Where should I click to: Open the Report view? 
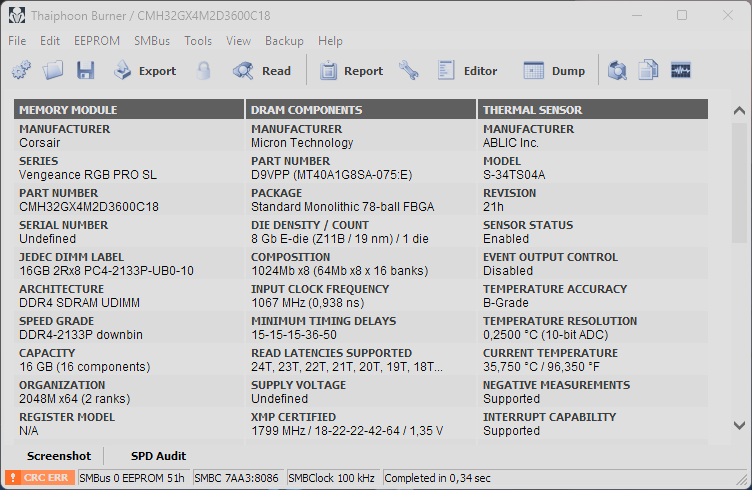coord(351,71)
